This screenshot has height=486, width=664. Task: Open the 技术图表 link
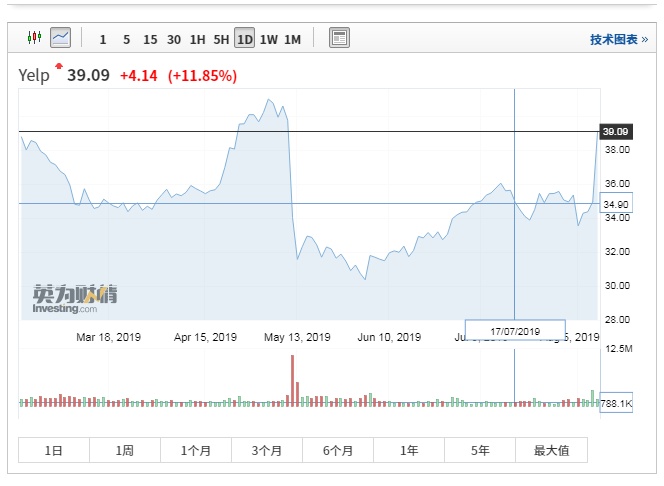[x=617, y=40]
